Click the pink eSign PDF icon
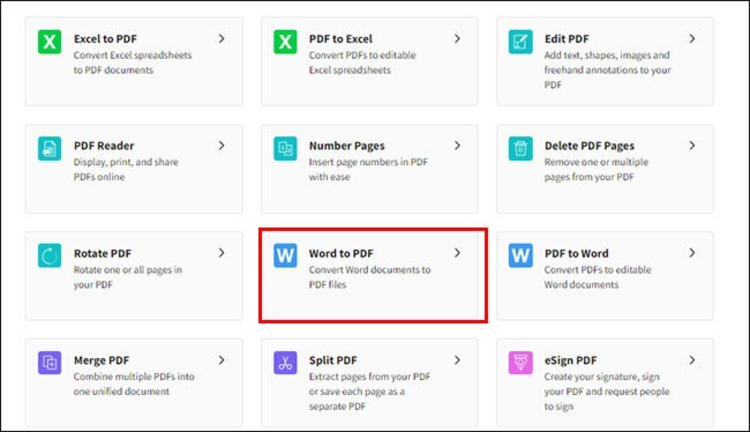Screen dimensions: 750x432 (x=520, y=363)
